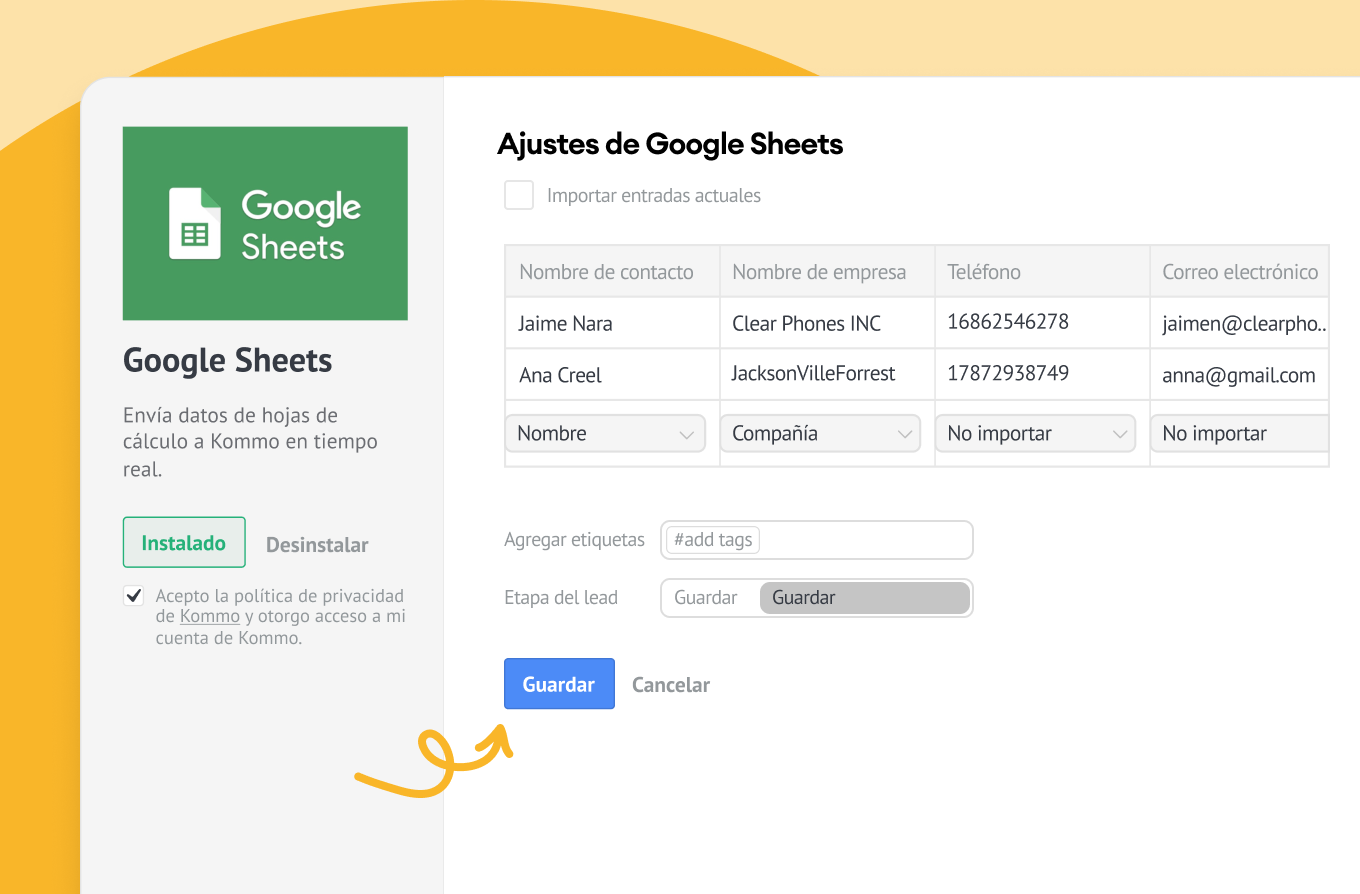The width and height of the screenshot is (1360, 894).
Task: Click the Ajustes de Google Sheets heading
Action: (670, 144)
